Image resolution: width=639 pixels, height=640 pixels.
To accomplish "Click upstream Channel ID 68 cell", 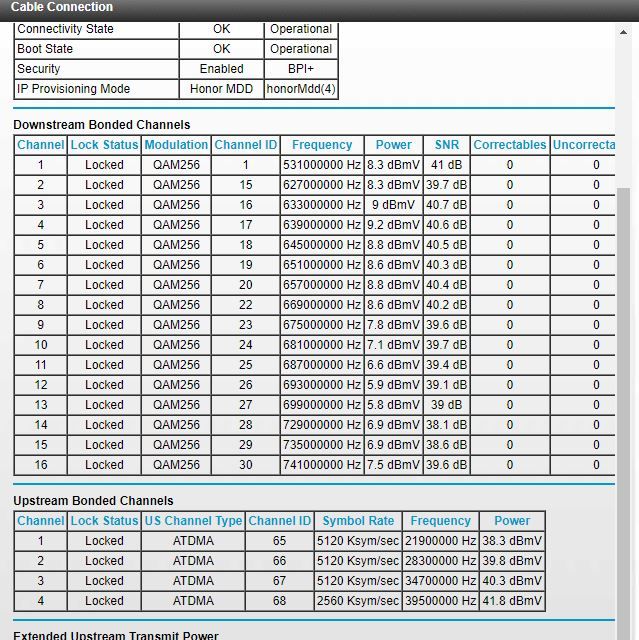I will click(x=279, y=601).
